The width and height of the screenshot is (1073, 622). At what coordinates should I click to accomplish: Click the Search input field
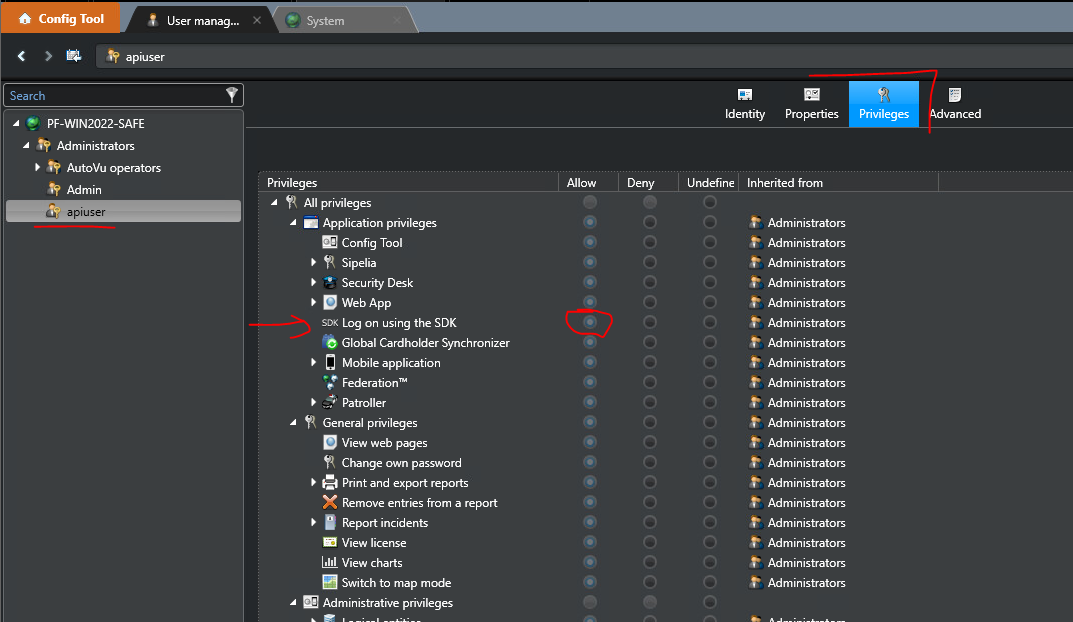112,96
